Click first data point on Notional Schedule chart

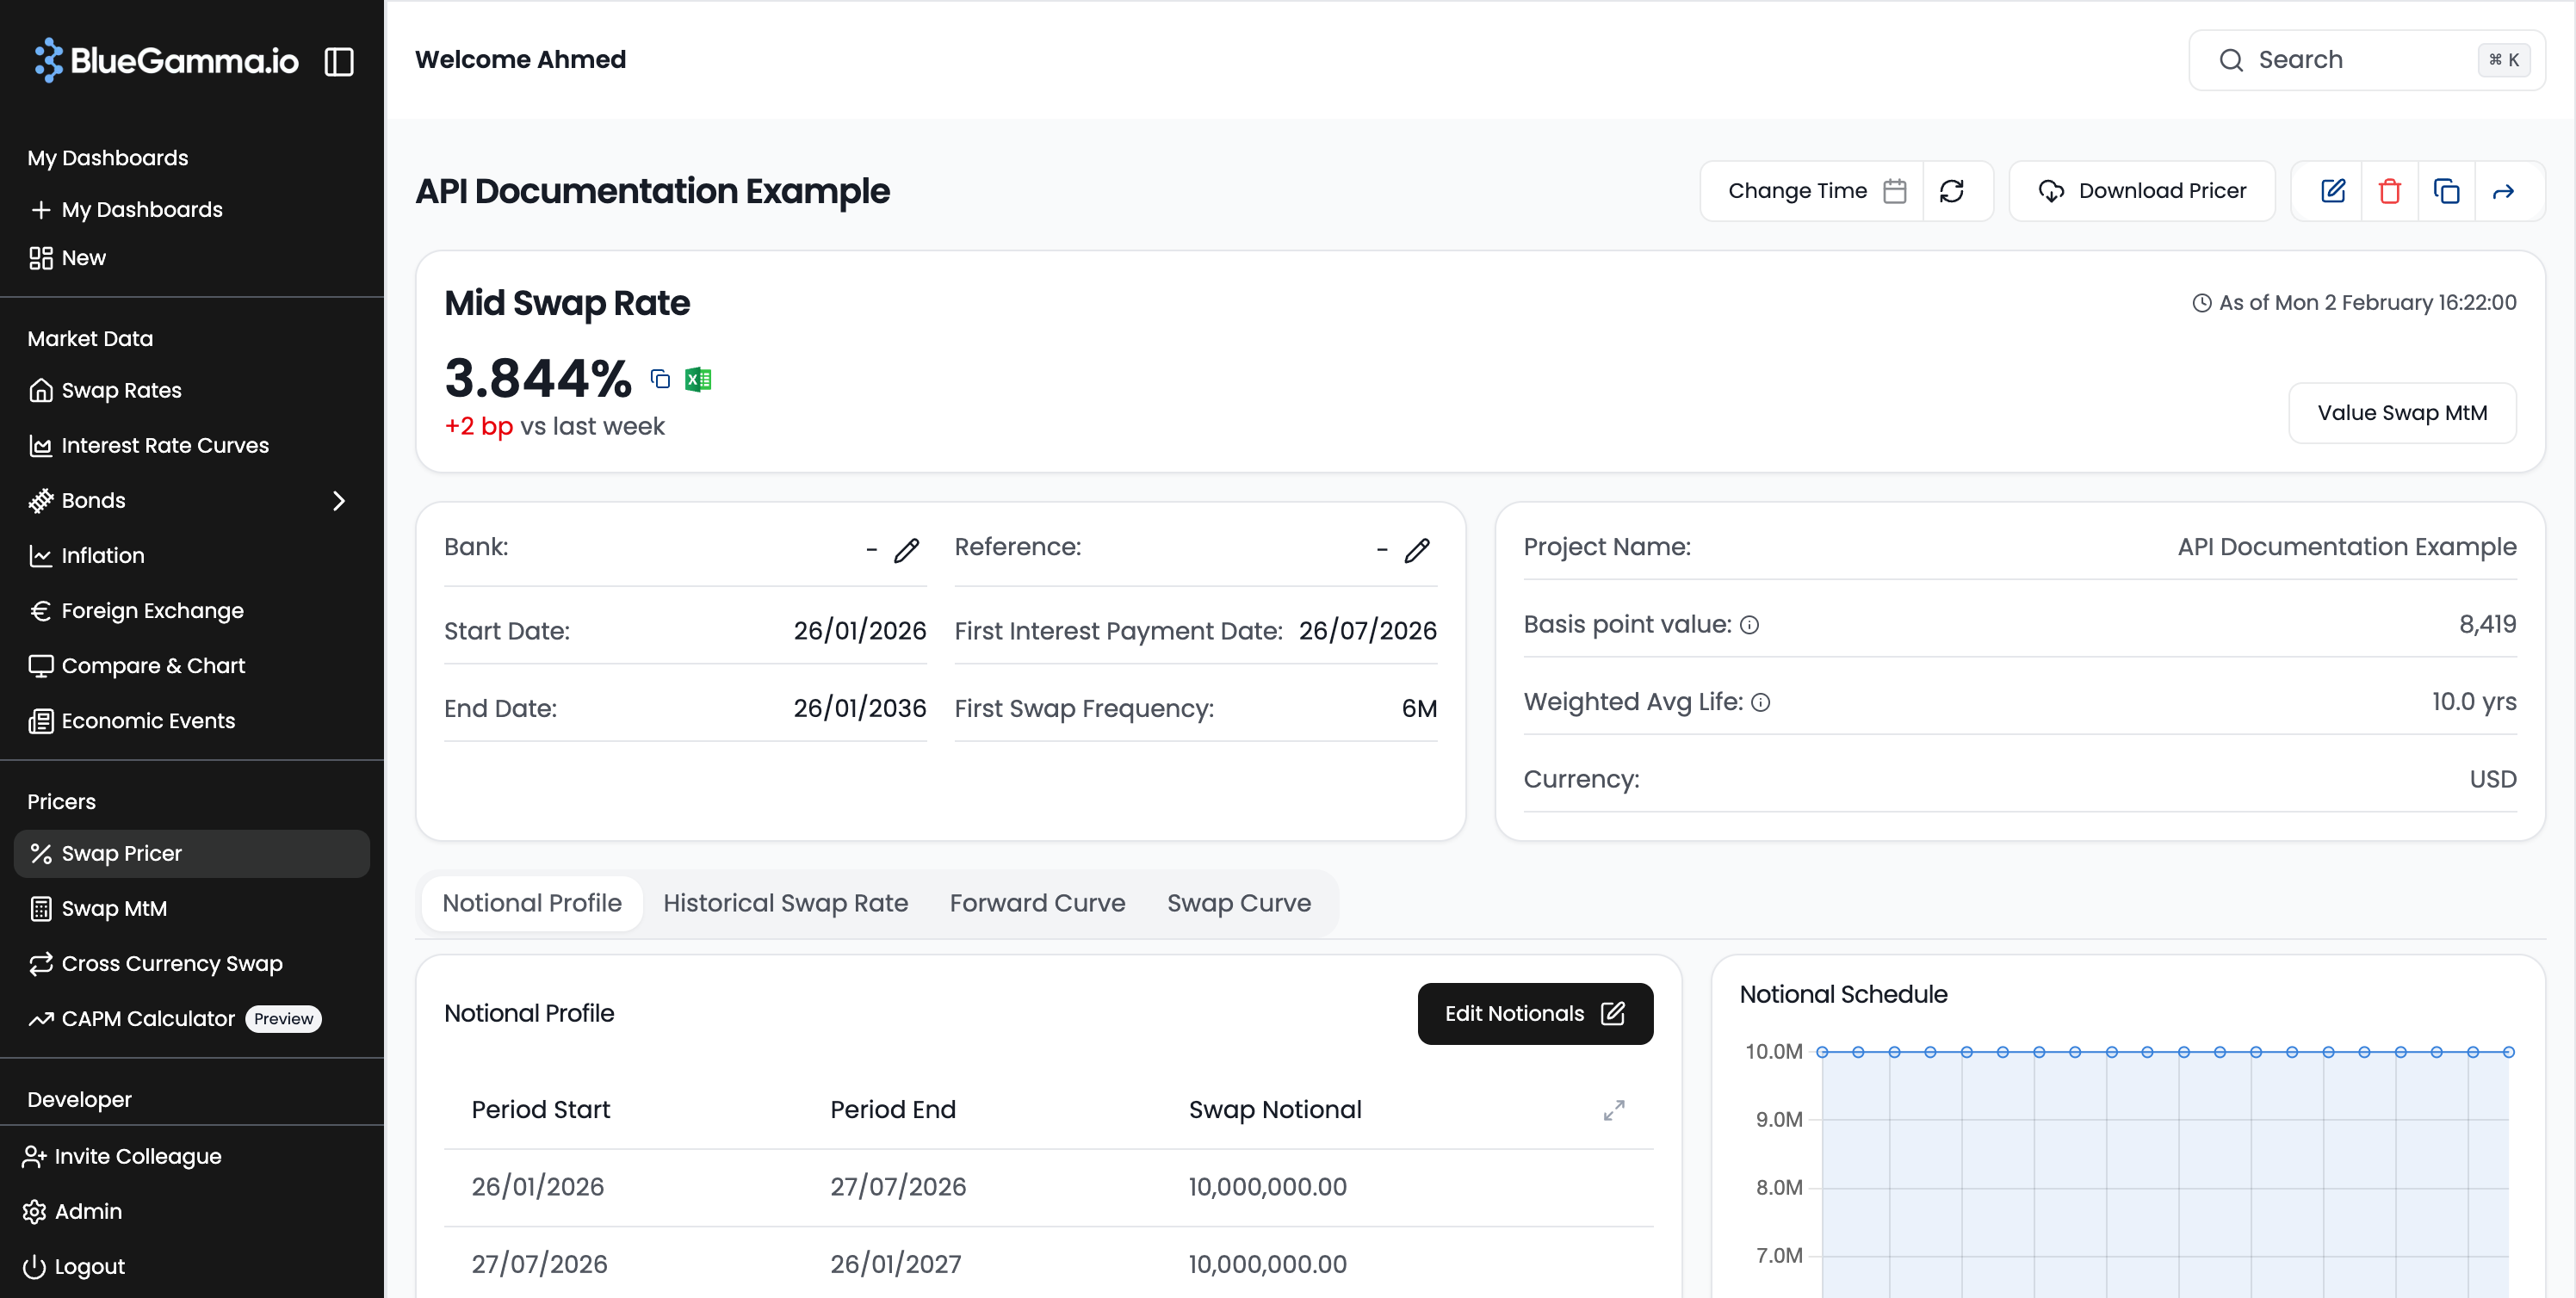pyautogui.click(x=1822, y=1052)
